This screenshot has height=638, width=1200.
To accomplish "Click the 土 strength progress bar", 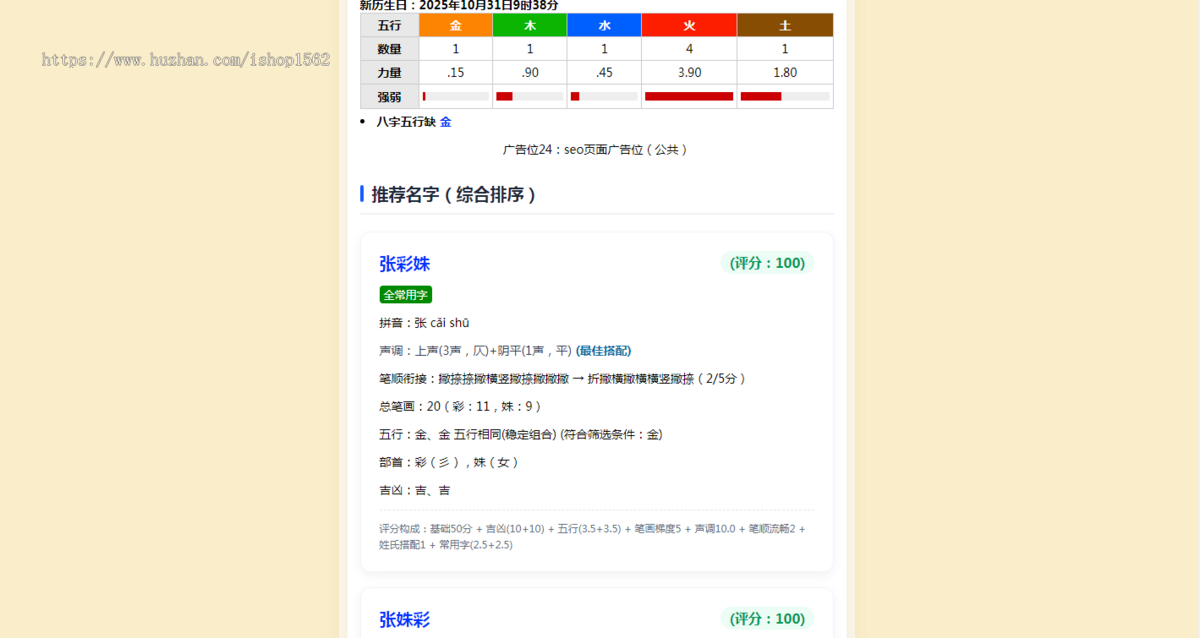I will point(785,97).
